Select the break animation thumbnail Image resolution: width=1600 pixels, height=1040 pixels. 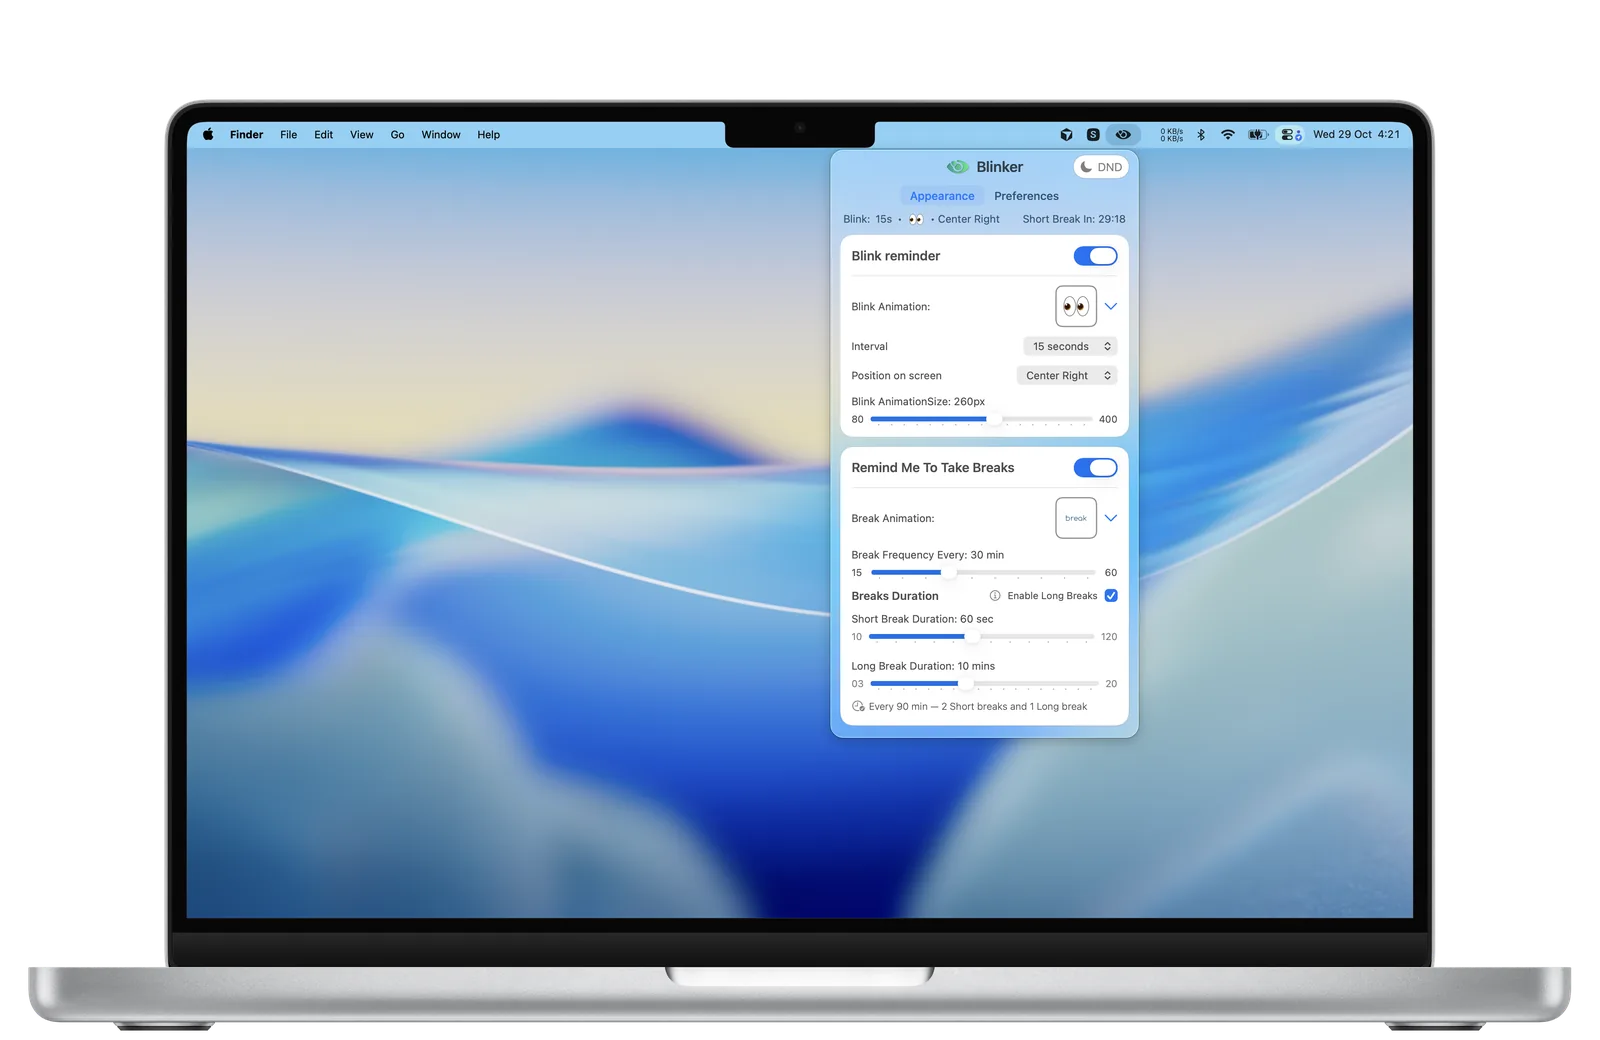coord(1076,518)
